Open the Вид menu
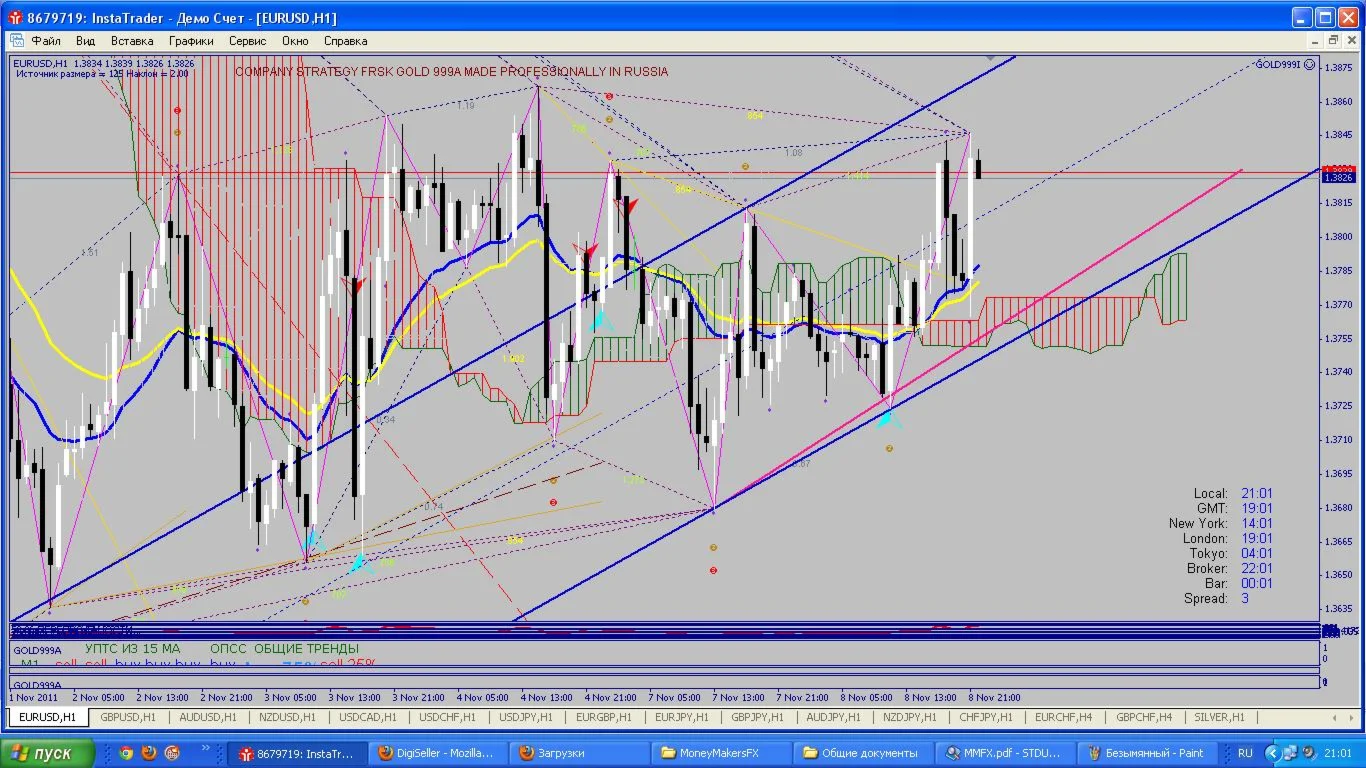The width and height of the screenshot is (1366, 768). 85,41
